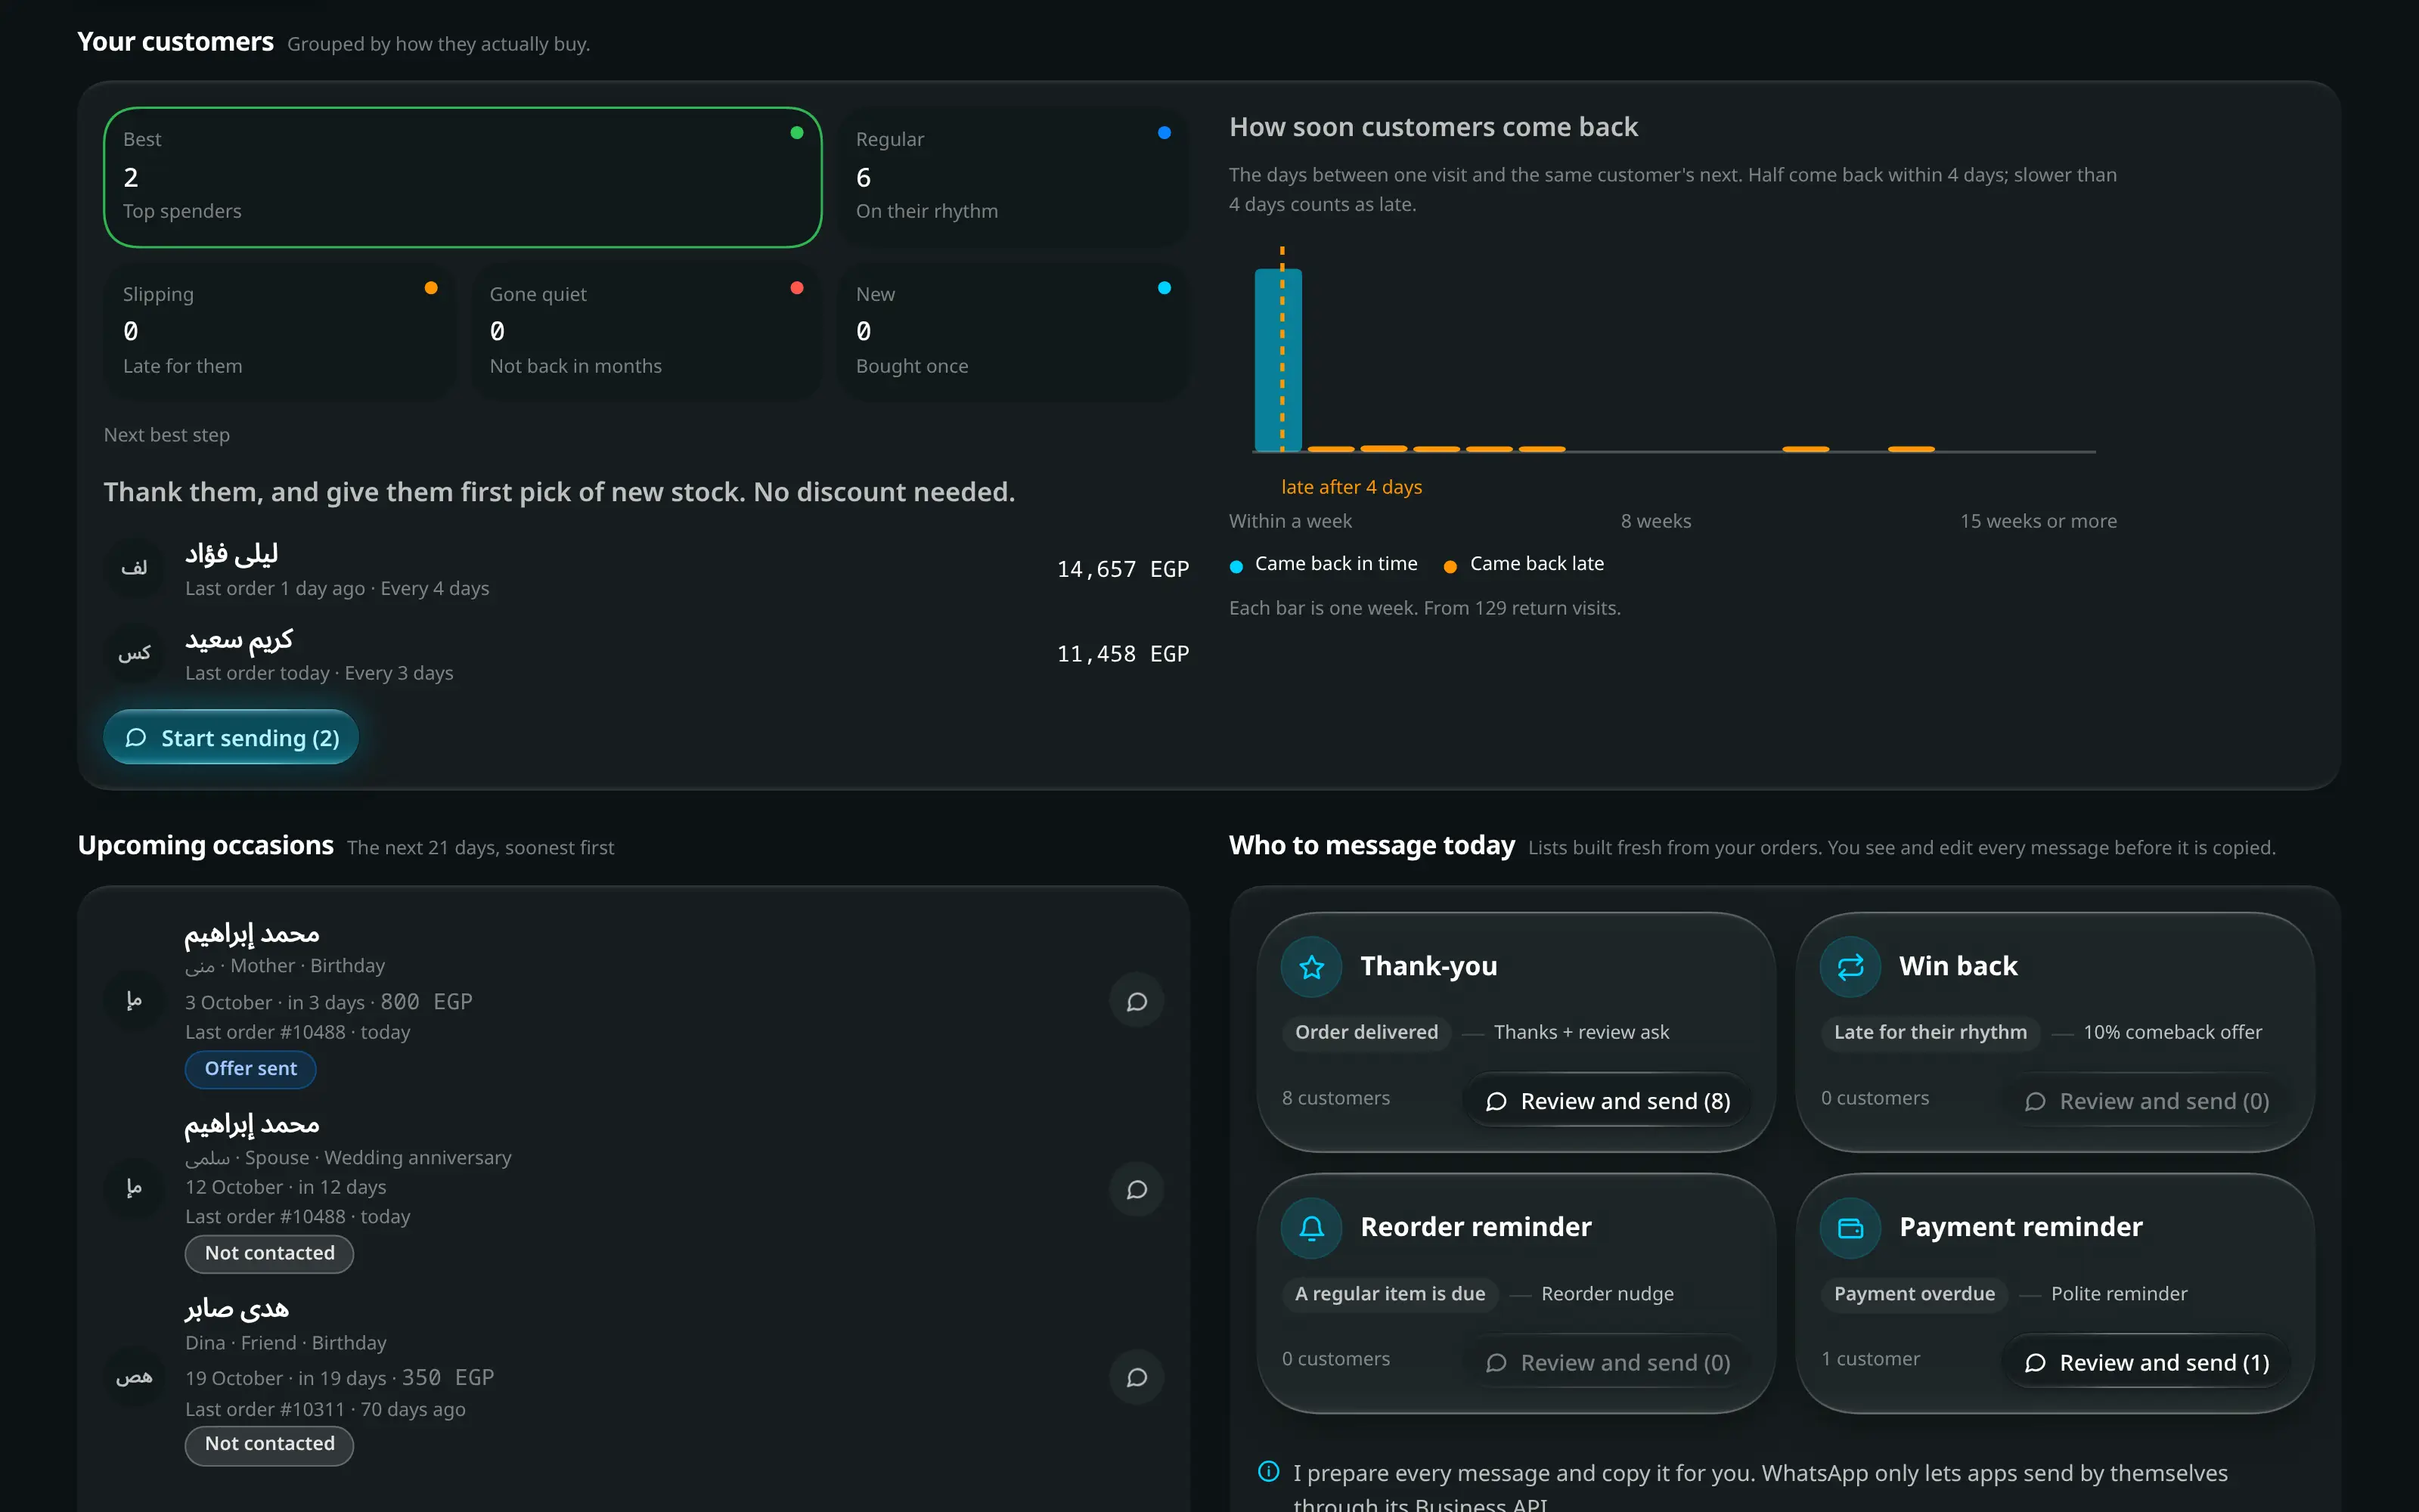Open message icon for Wedding anniversary occasion
This screenshot has height=1512, width=2419.
[x=1136, y=1189]
